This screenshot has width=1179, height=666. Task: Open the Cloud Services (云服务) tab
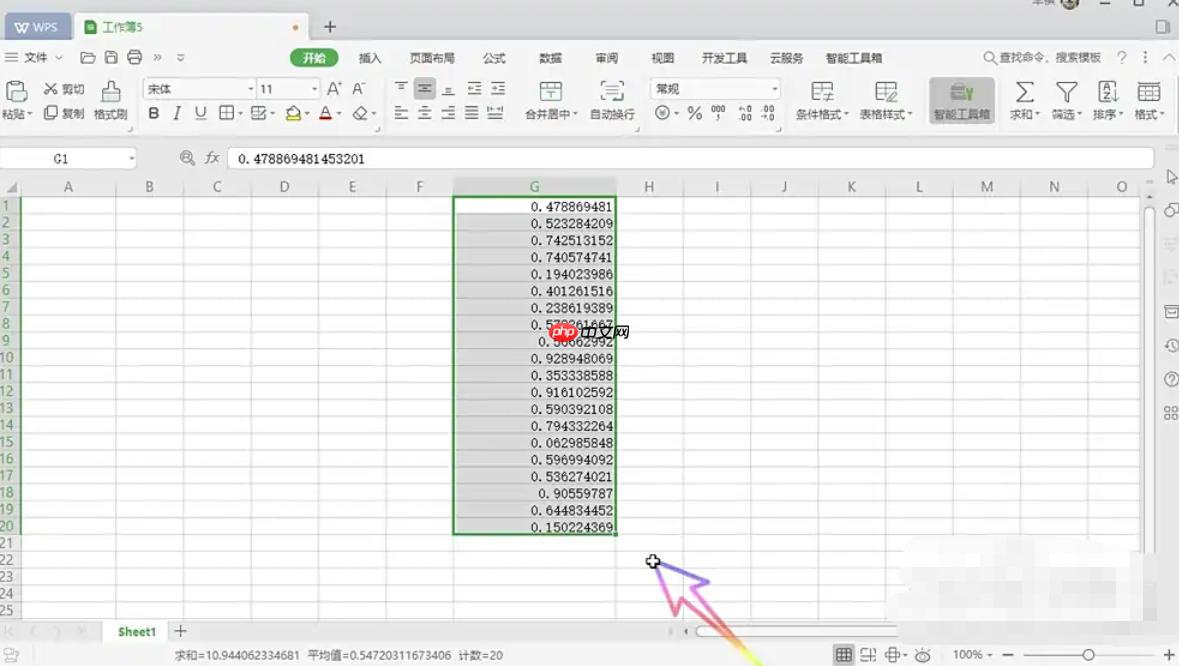pyautogui.click(x=787, y=58)
